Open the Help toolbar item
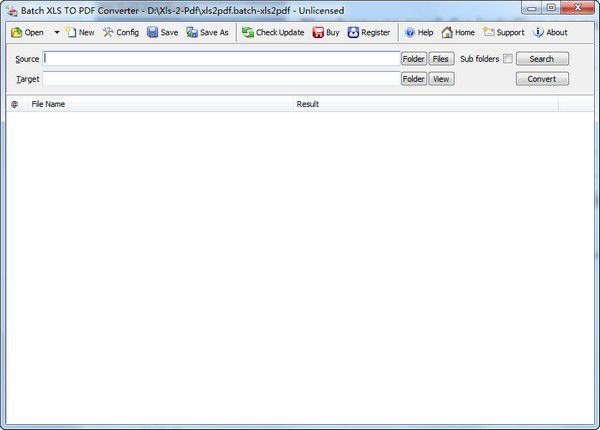This screenshot has width=600, height=430. click(419, 33)
